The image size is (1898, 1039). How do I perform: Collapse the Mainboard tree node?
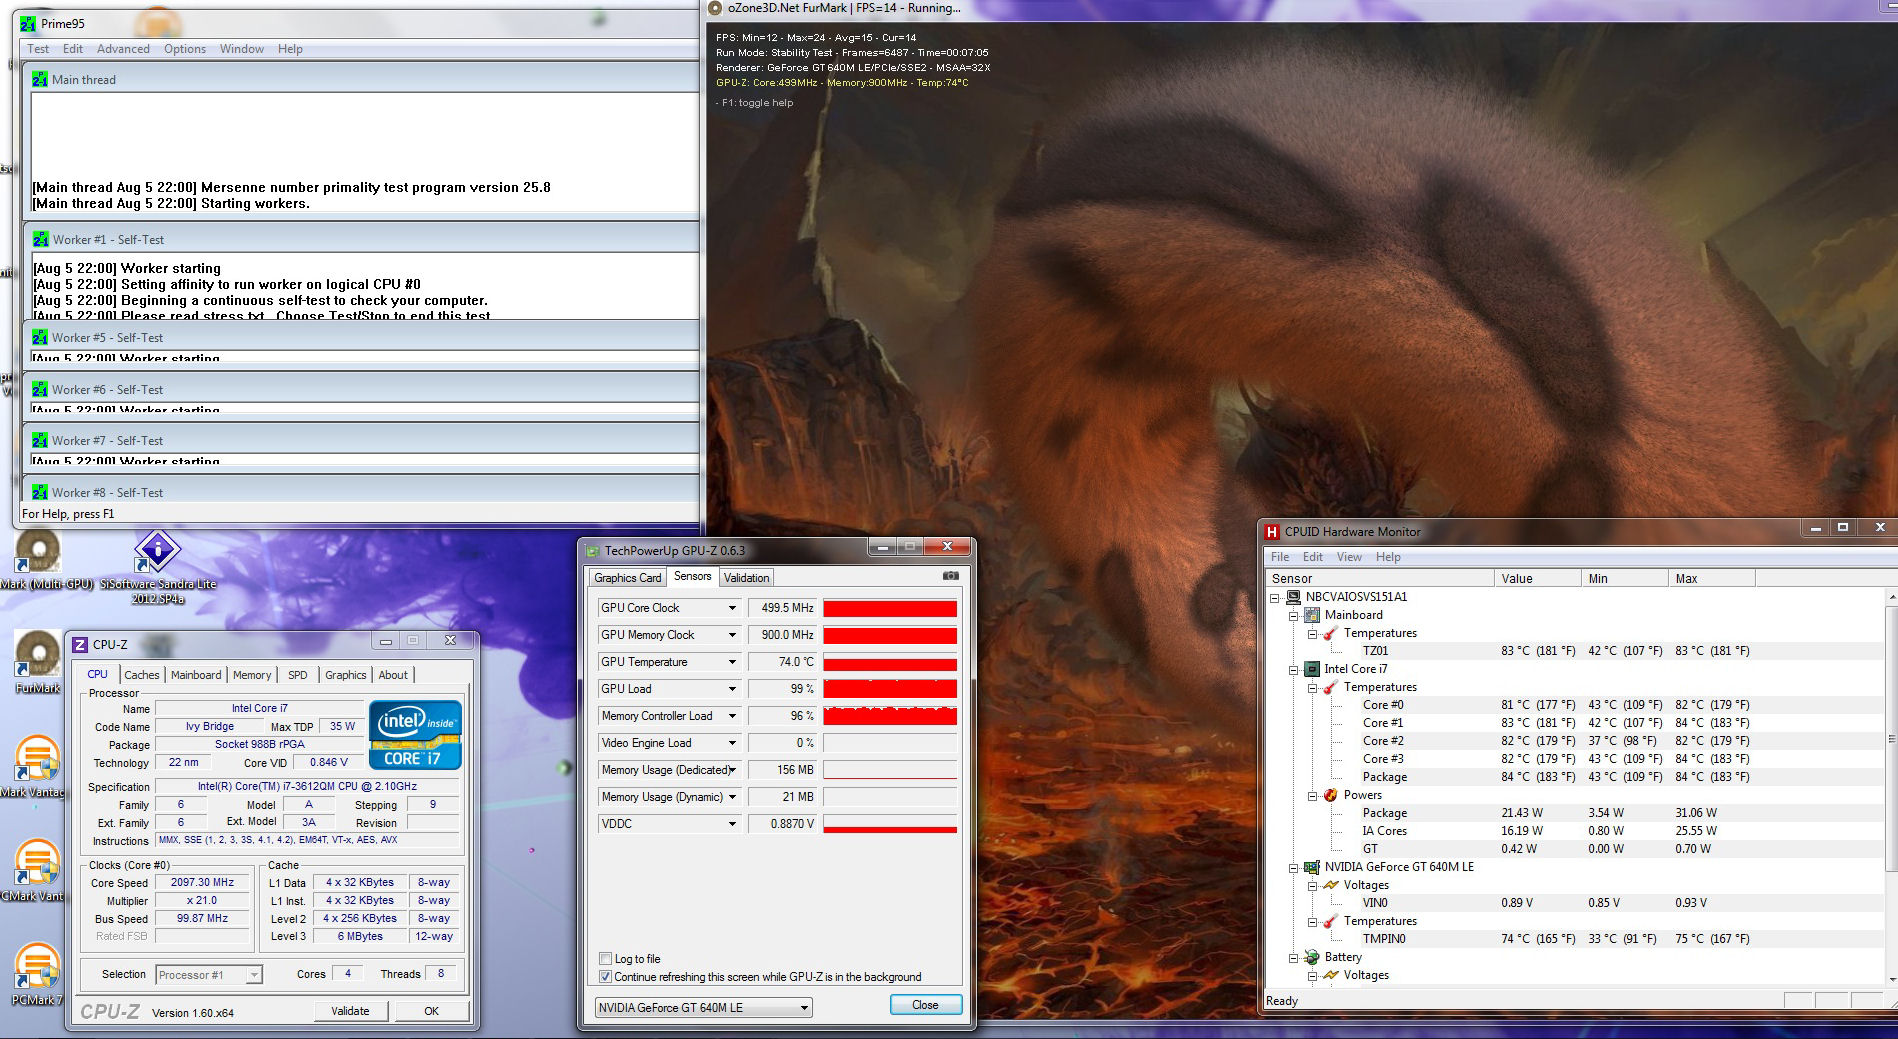tap(1293, 615)
